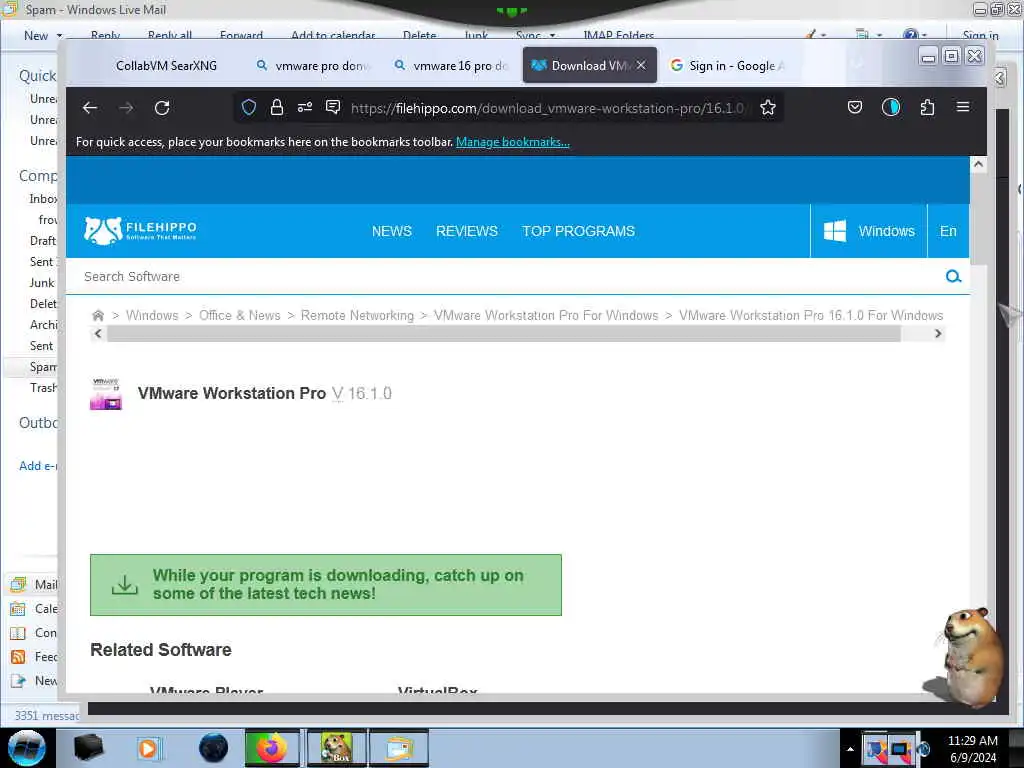This screenshot has height=768, width=1024.
Task: Select Junk folder in Windows Live Mail
Action: 42,283
